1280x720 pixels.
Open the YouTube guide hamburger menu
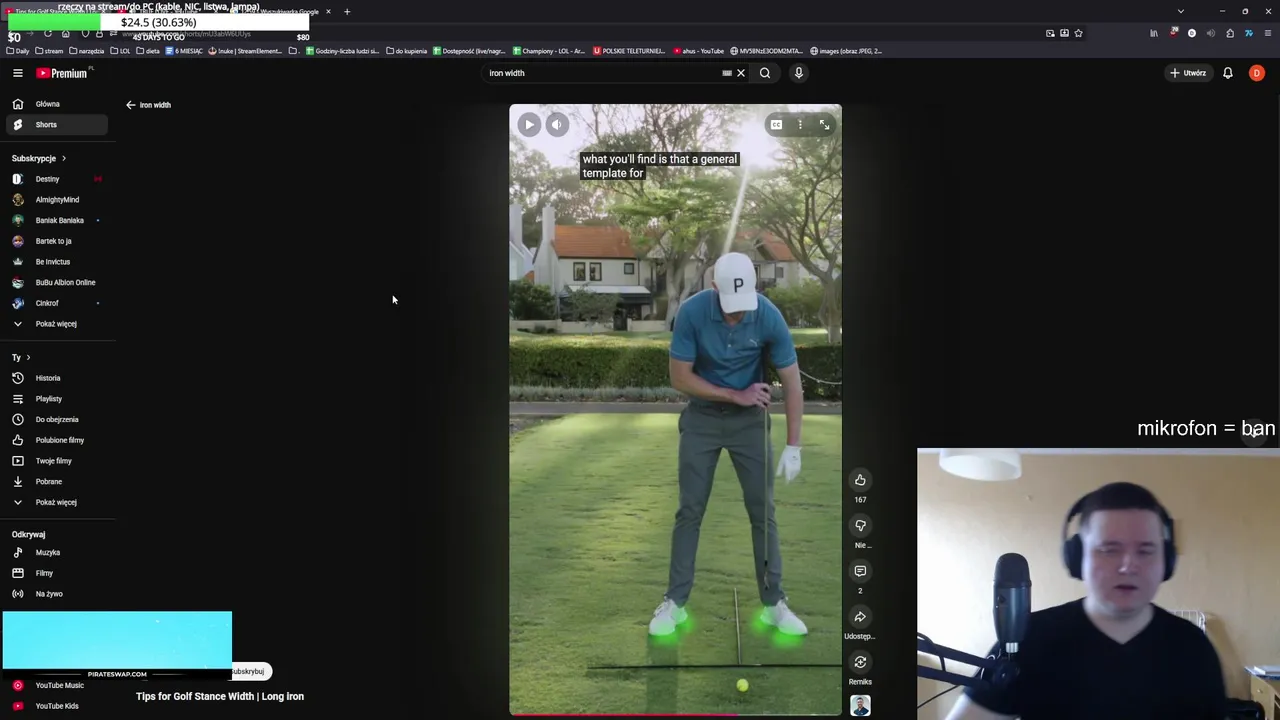pos(17,73)
